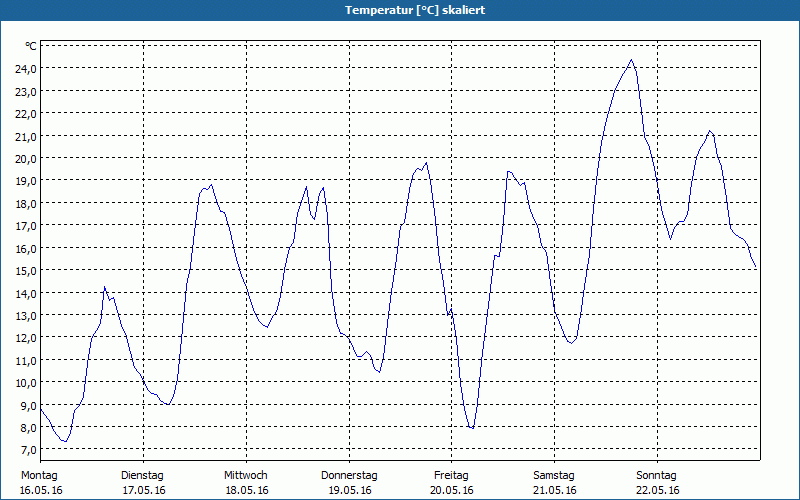Click the Friday minimum near 8°C
This screenshot has height=500, width=800.
point(472,428)
